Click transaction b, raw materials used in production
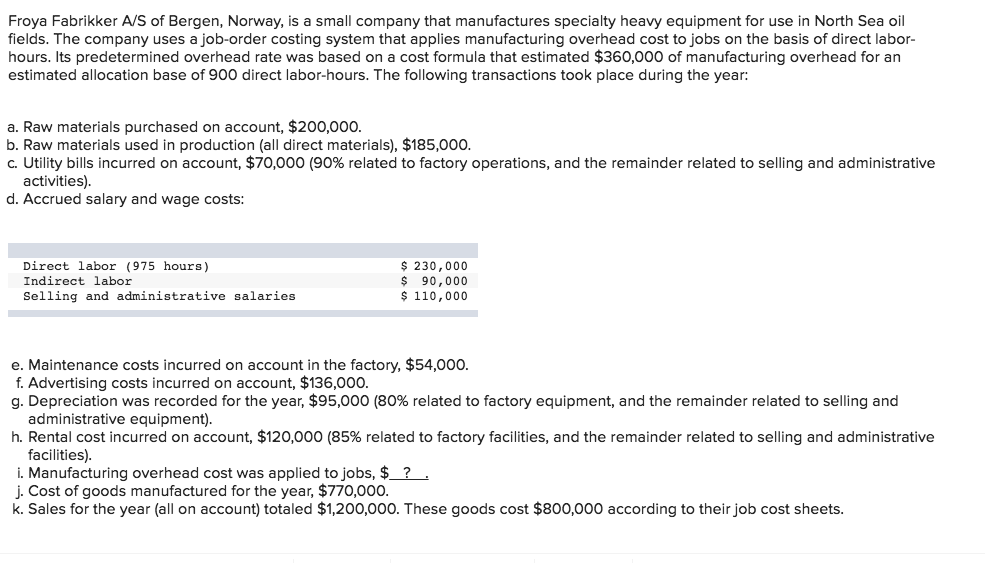 [x=238, y=145]
